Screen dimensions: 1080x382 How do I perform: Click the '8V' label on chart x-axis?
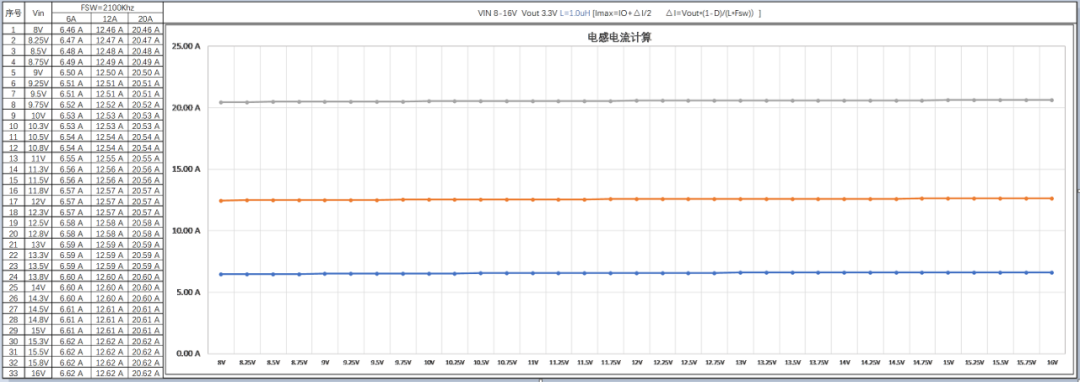[221, 362]
